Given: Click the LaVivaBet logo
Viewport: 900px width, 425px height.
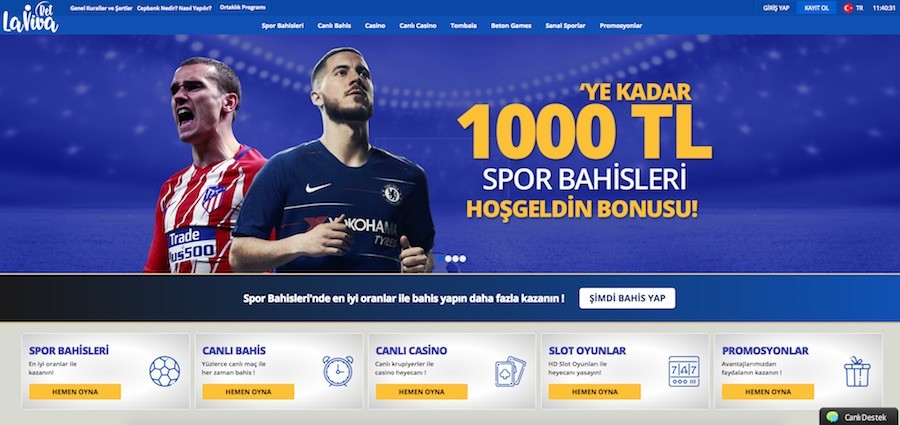Looking at the screenshot, I should [30, 17].
